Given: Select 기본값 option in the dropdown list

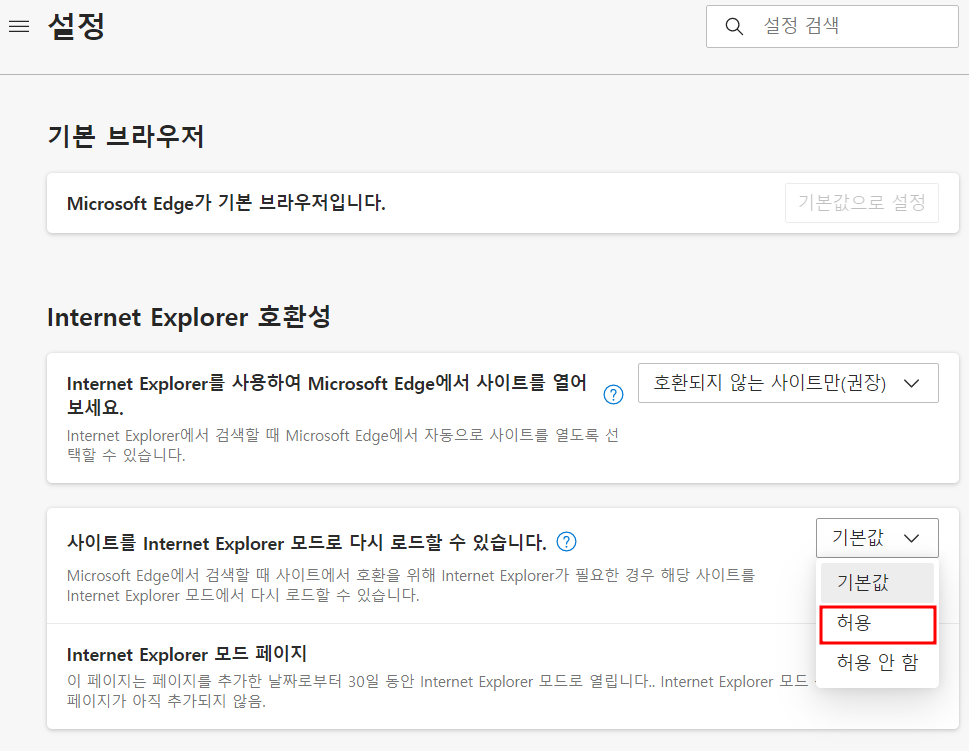Looking at the screenshot, I should pyautogui.click(x=877, y=582).
